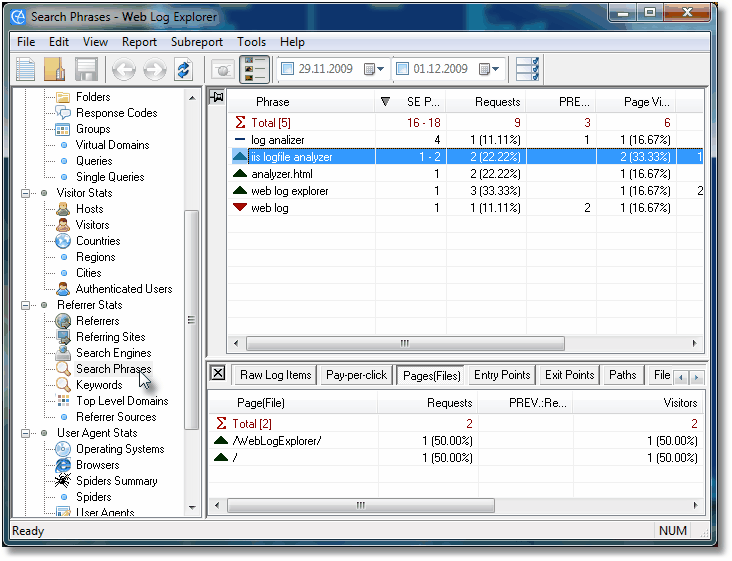Click the refresh report toolbar icon

184,70
